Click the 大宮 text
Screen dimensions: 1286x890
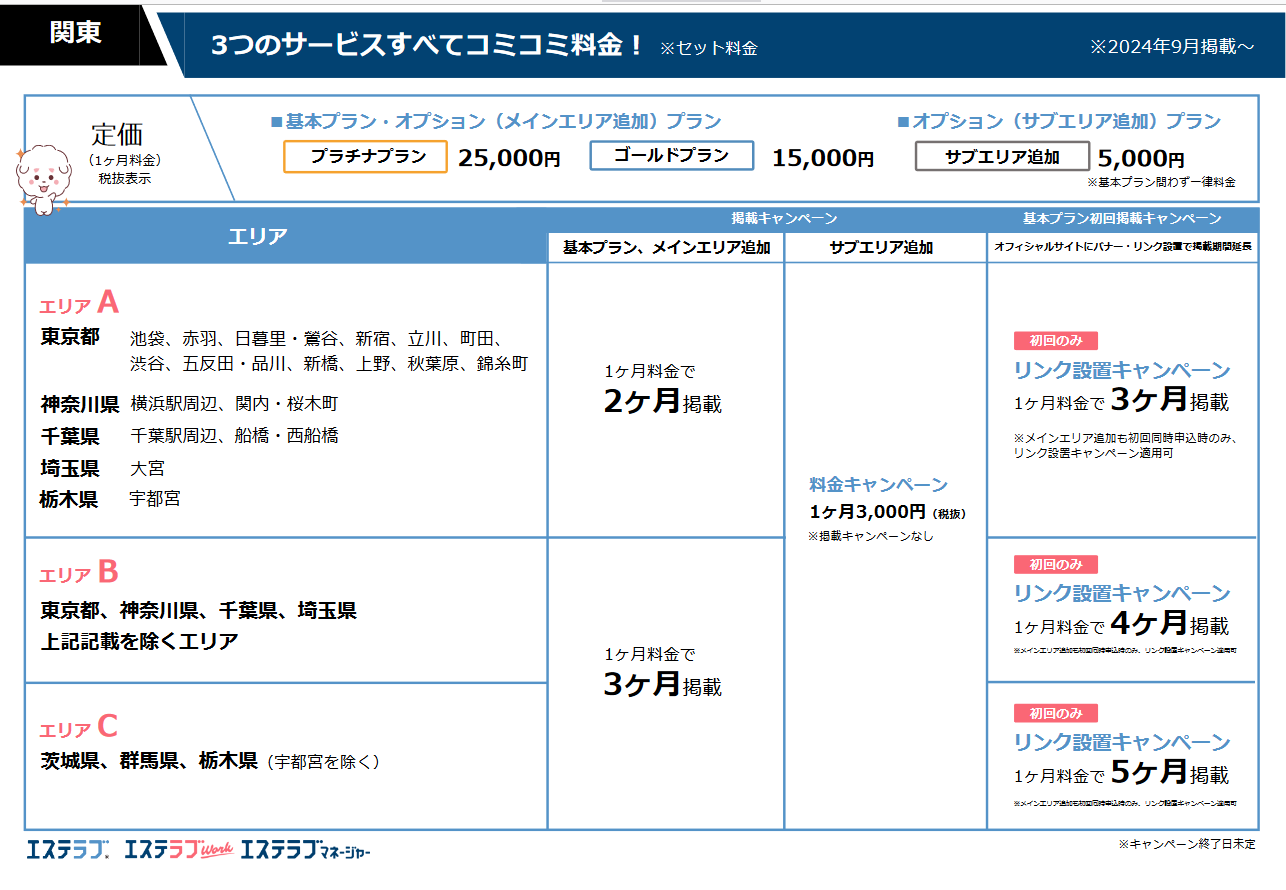[x=147, y=468]
